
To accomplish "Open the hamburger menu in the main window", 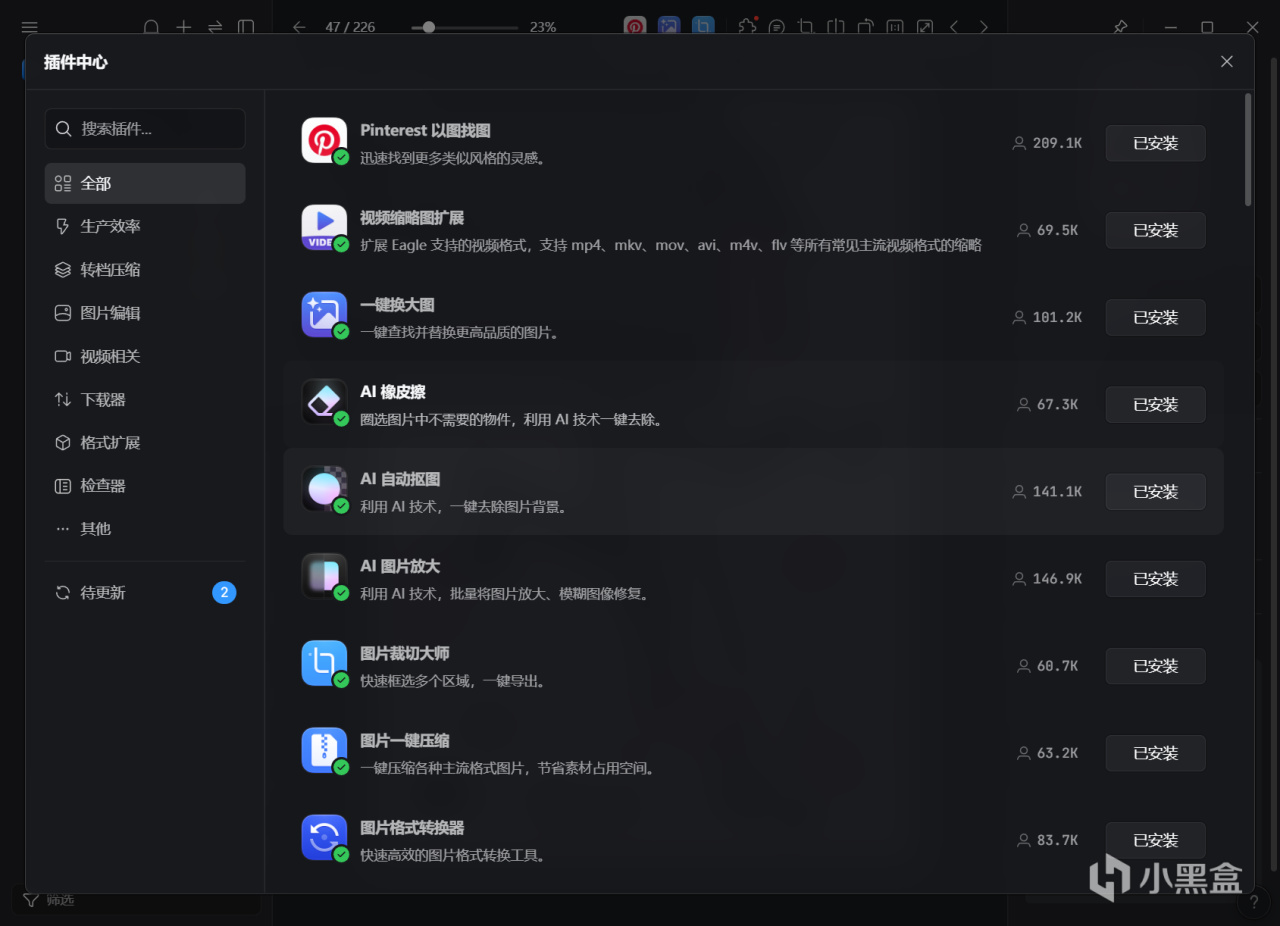I will click(x=29, y=27).
